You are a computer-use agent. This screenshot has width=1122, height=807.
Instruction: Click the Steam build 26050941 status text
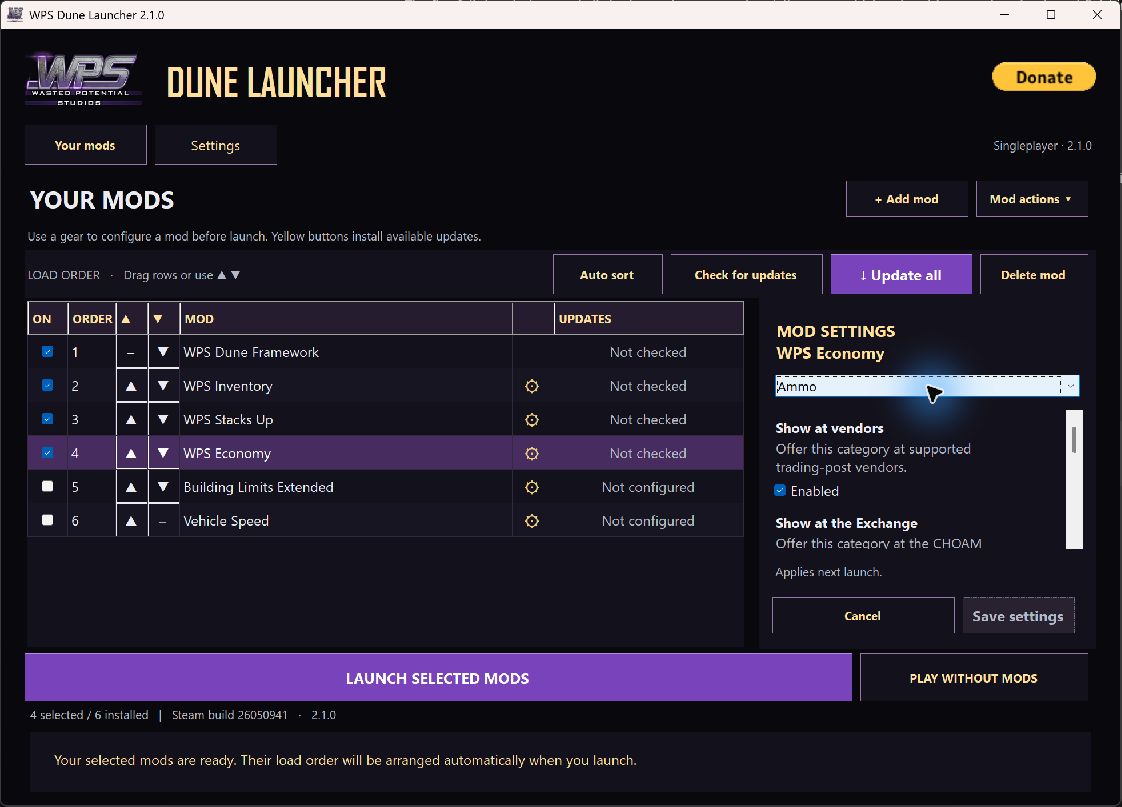[x=230, y=715]
